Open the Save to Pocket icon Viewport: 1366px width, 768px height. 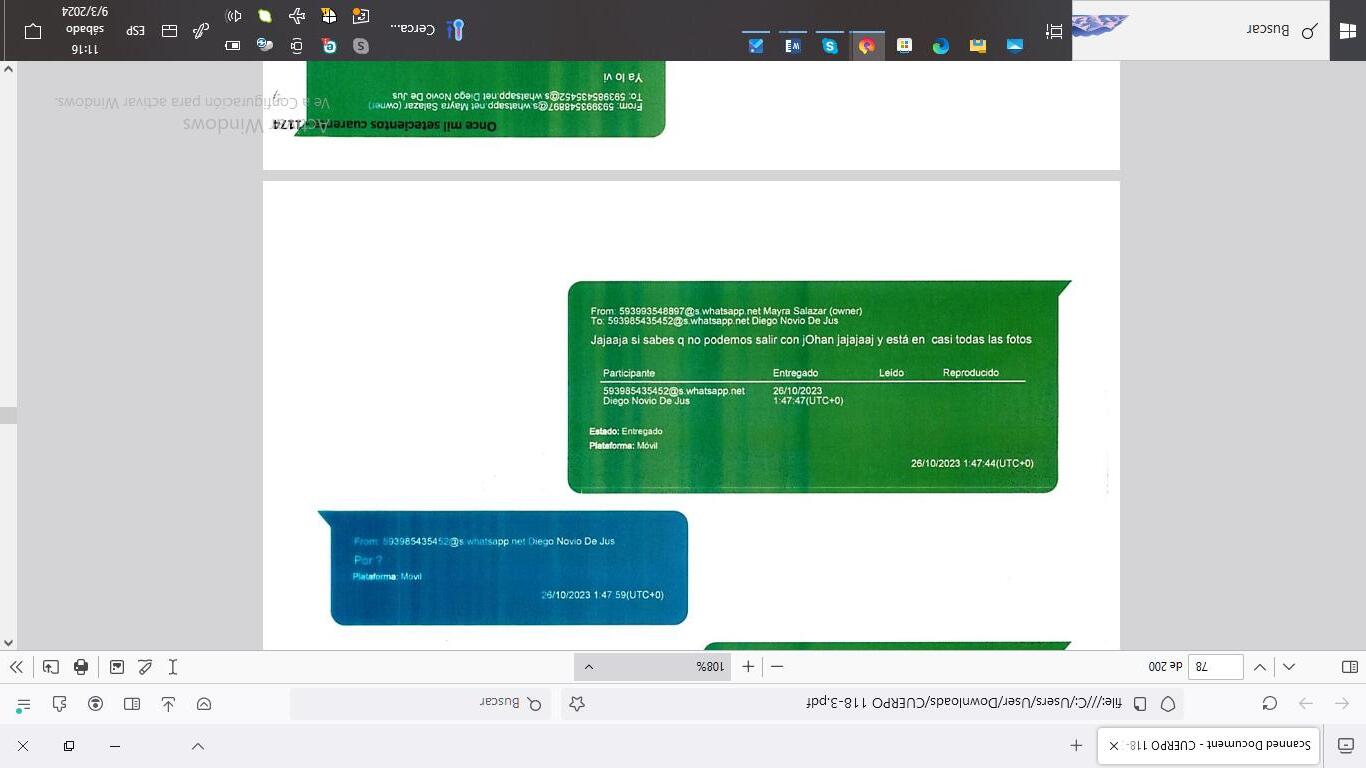pyautogui.click(x=204, y=704)
